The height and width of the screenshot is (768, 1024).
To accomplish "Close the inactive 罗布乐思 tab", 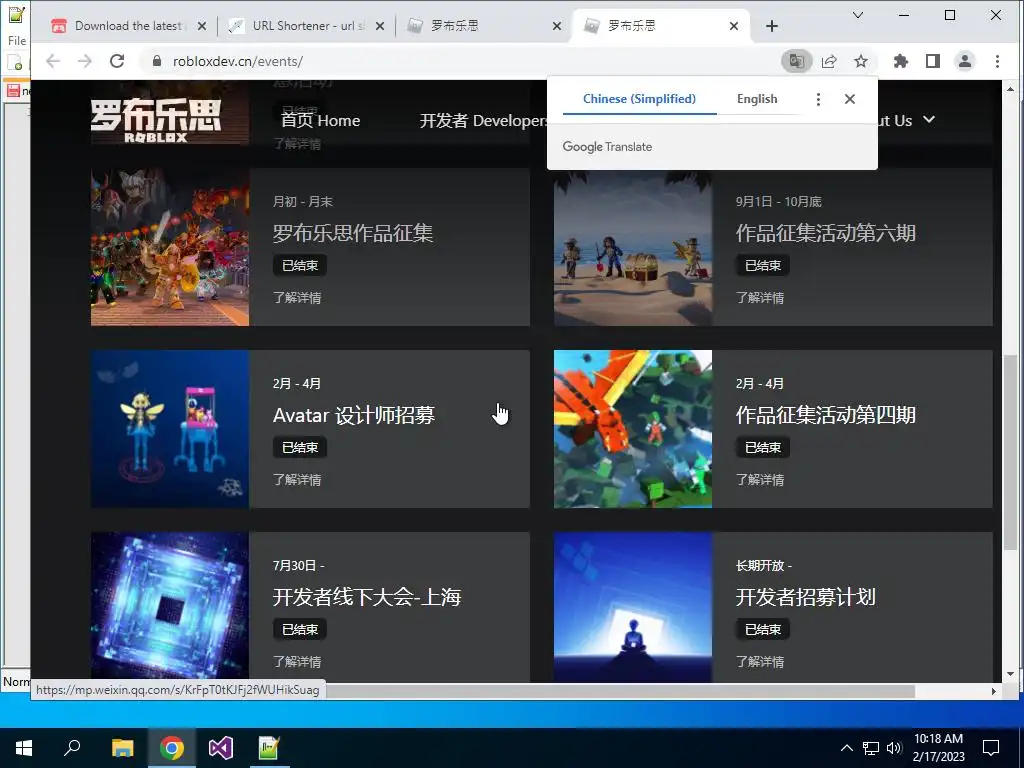I will pos(557,26).
